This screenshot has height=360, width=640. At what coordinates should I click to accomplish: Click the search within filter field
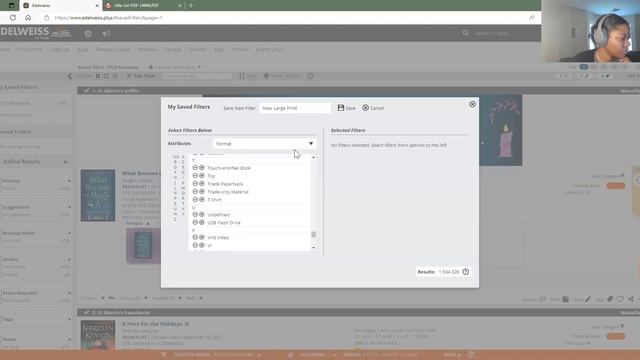click(197, 76)
